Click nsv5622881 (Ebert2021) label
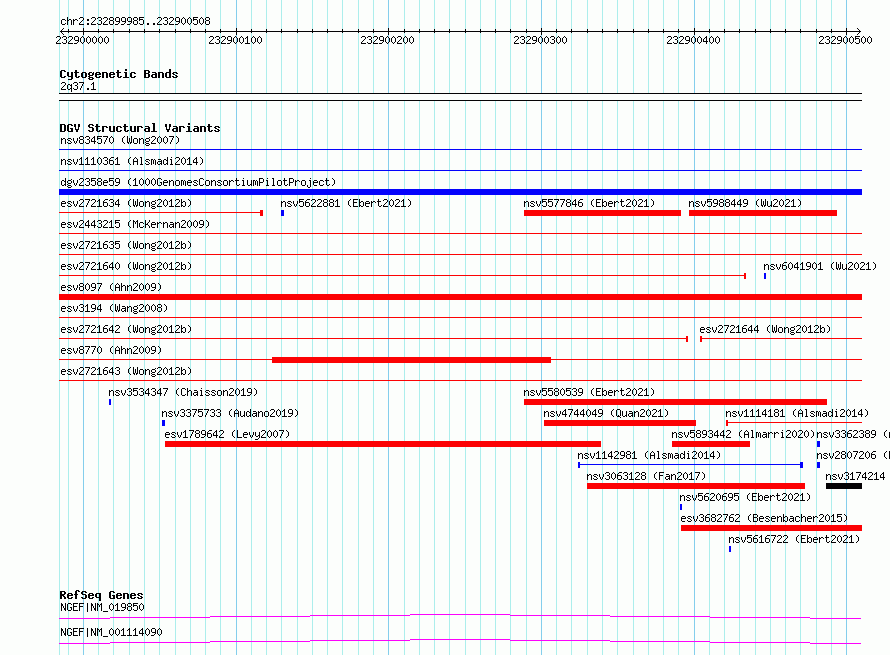 346,203
